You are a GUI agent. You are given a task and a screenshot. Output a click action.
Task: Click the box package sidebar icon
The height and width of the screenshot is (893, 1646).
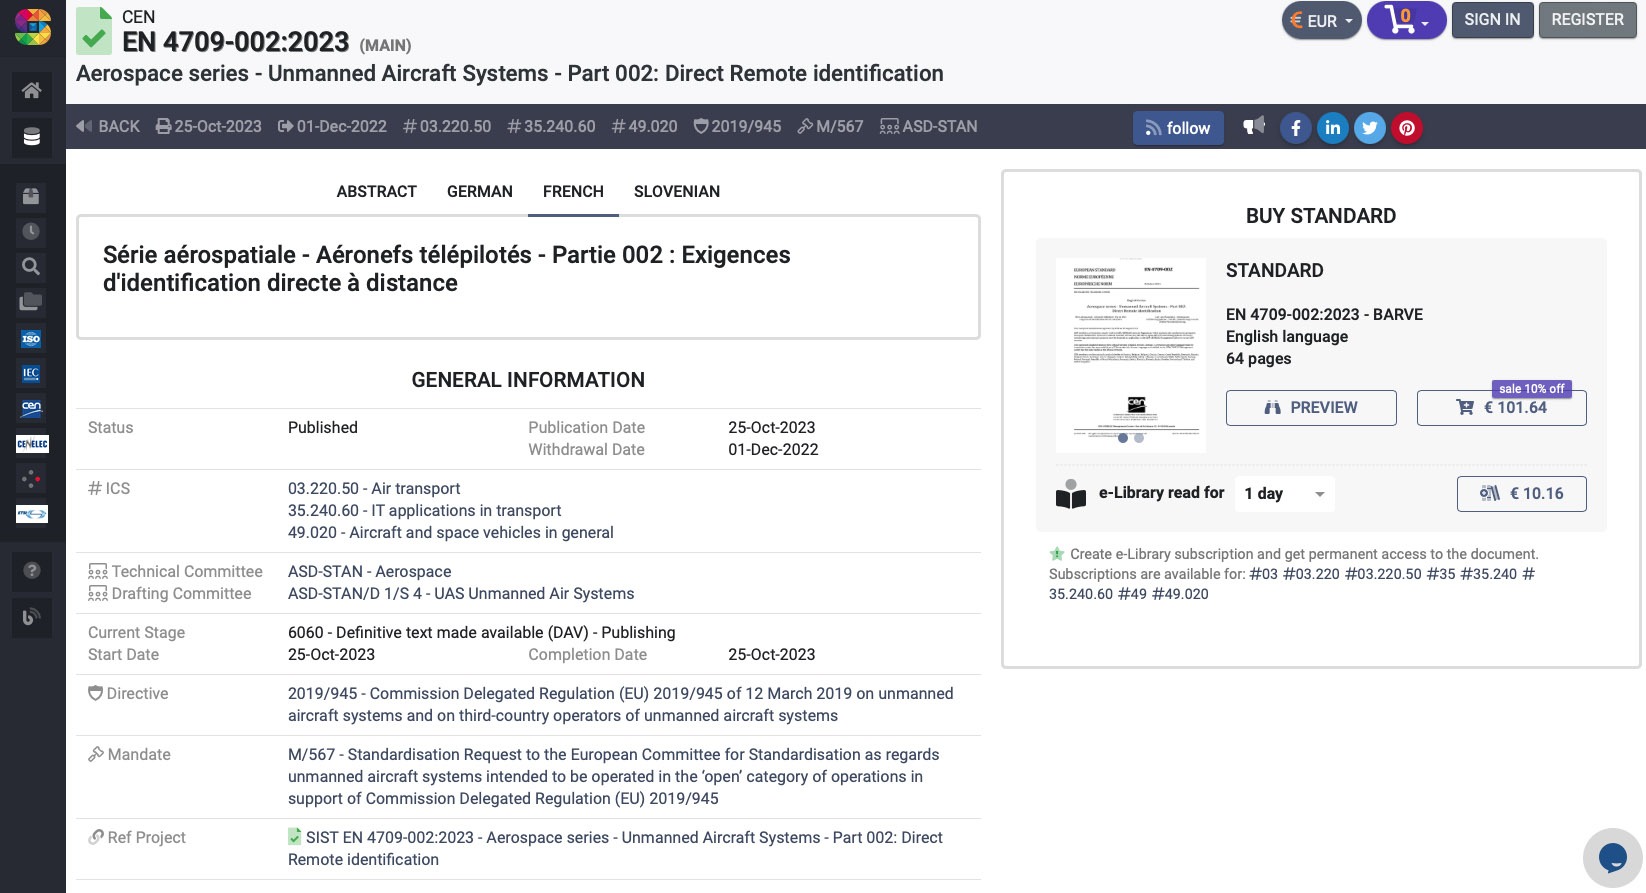pos(32,196)
